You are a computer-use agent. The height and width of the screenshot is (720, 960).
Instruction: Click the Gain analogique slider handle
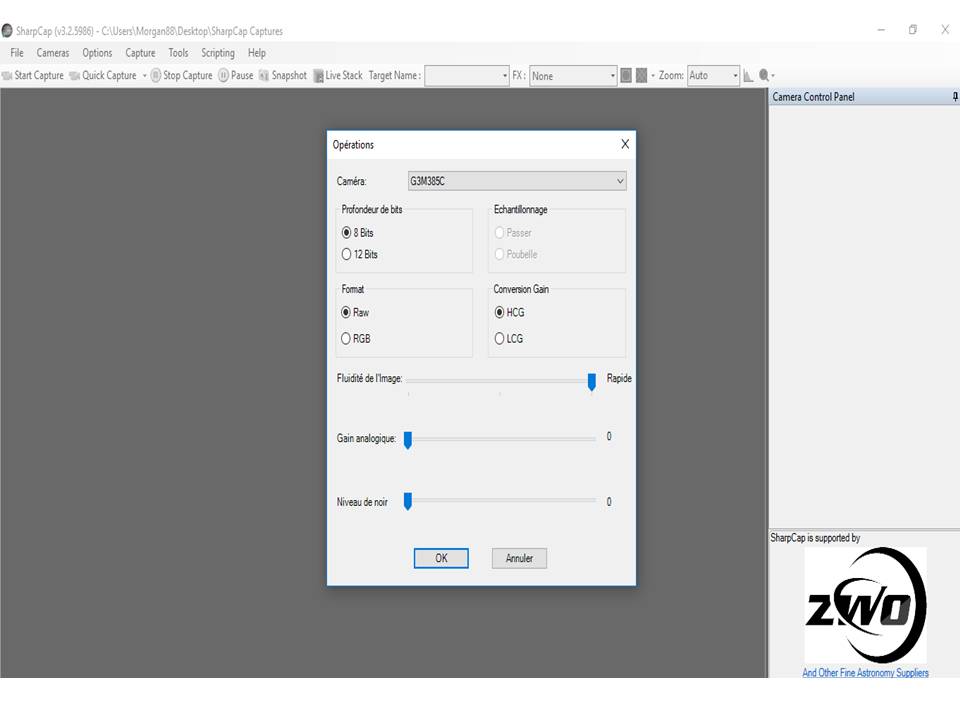pyautogui.click(x=408, y=439)
